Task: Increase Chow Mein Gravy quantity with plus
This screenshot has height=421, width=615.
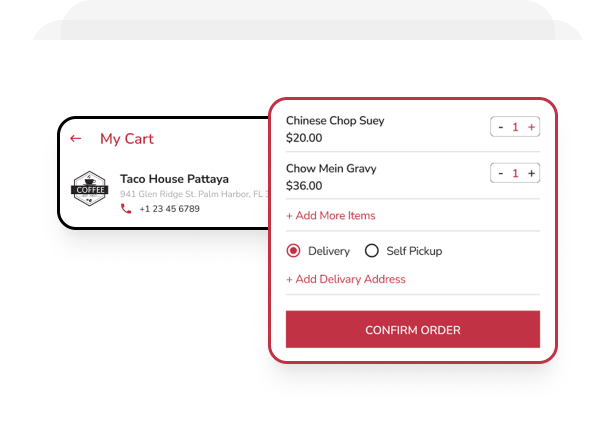Action: click(531, 173)
